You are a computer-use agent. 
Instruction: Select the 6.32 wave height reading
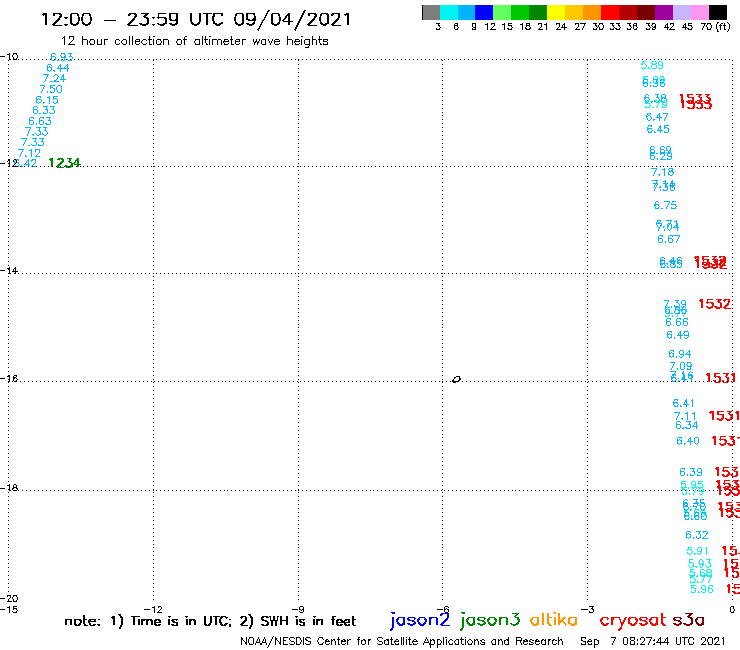(x=697, y=535)
